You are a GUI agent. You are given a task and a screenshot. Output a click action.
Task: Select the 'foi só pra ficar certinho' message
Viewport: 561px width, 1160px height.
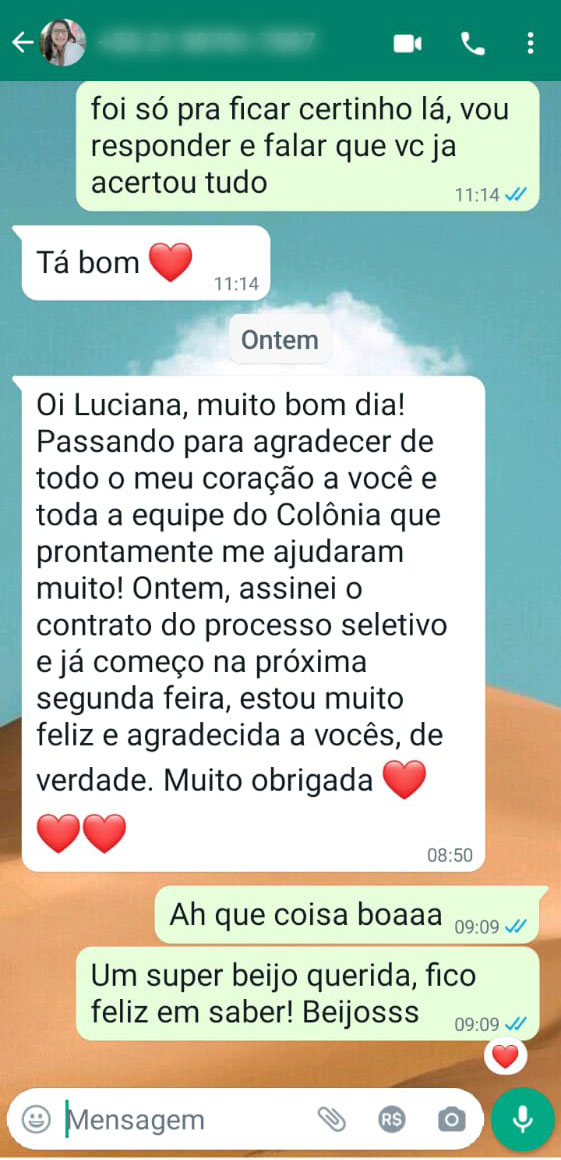click(308, 146)
